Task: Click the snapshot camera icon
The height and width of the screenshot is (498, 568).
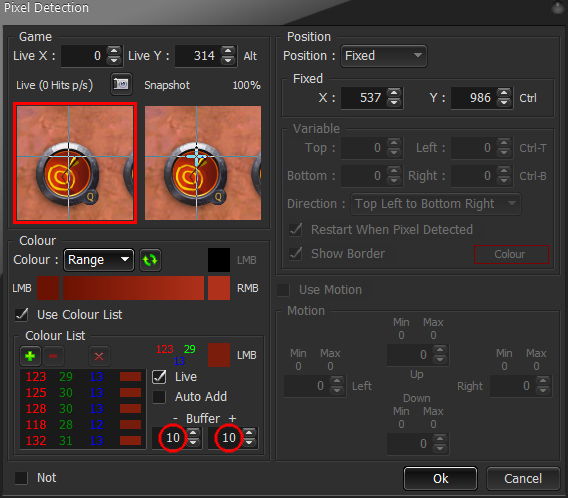Action: [121, 84]
